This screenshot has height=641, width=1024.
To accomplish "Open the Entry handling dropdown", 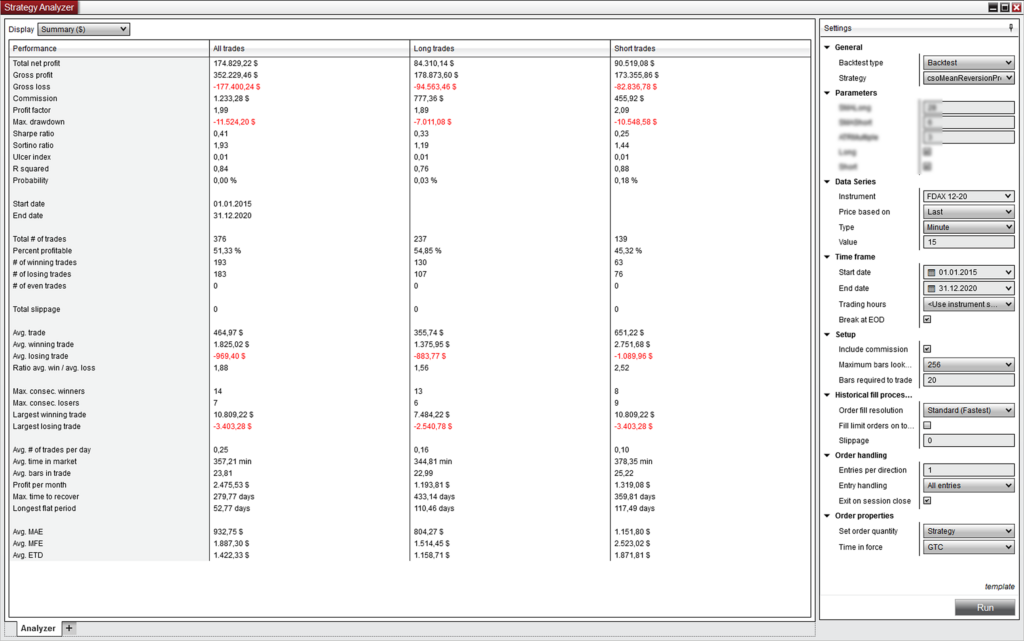I will tap(968, 486).
